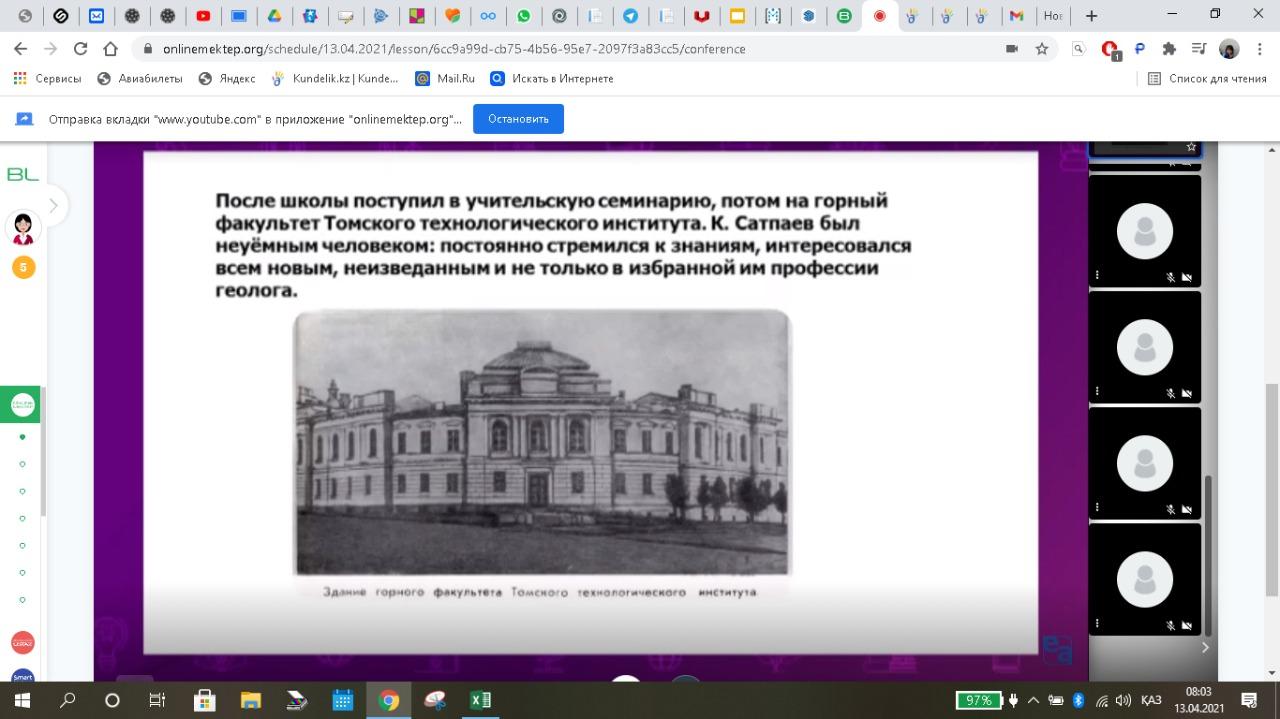Click the orange 5 badge in the sidebar
The height and width of the screenshot is (719, 1280).
23,267
